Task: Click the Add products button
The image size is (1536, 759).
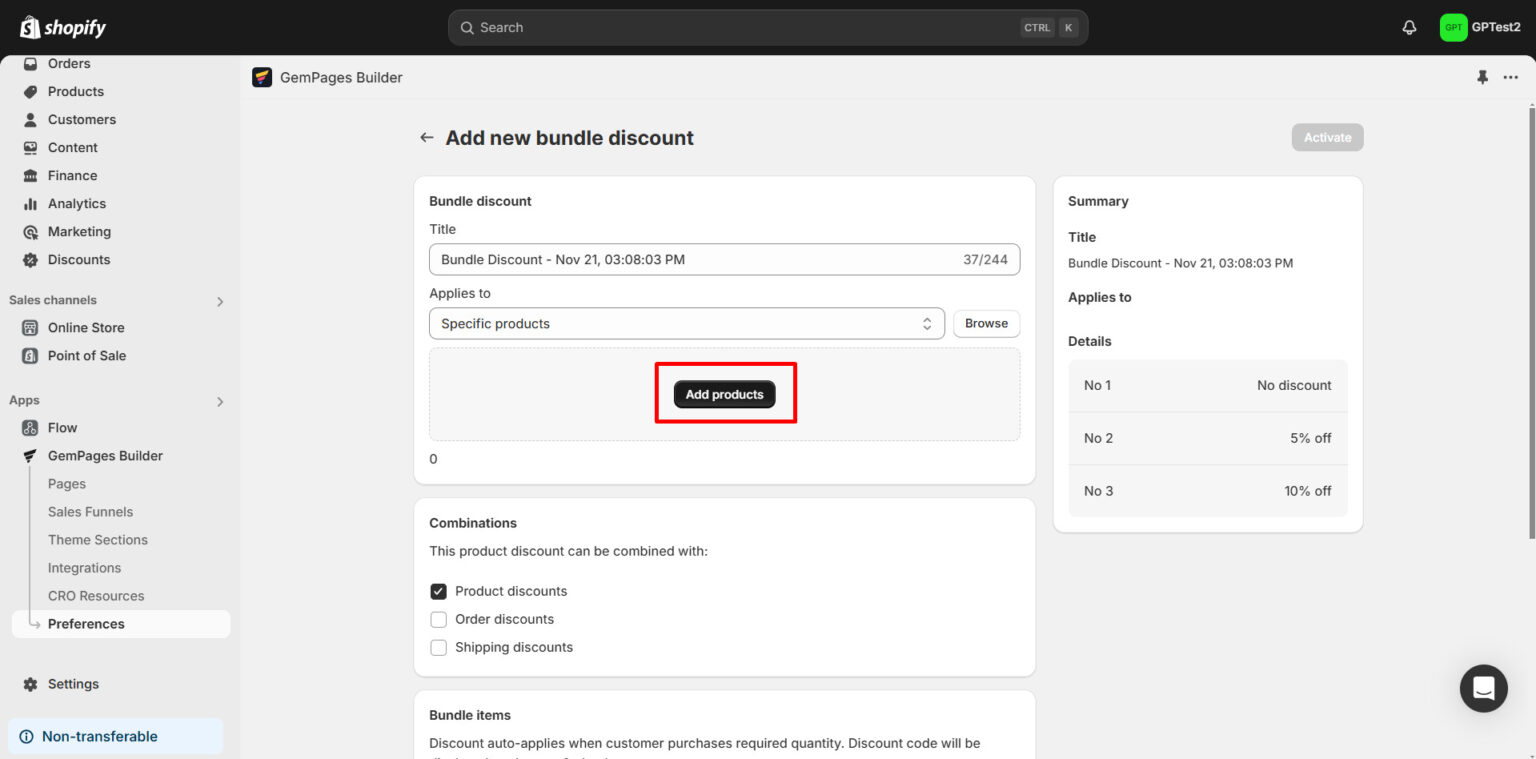Action: coord(724,393)
